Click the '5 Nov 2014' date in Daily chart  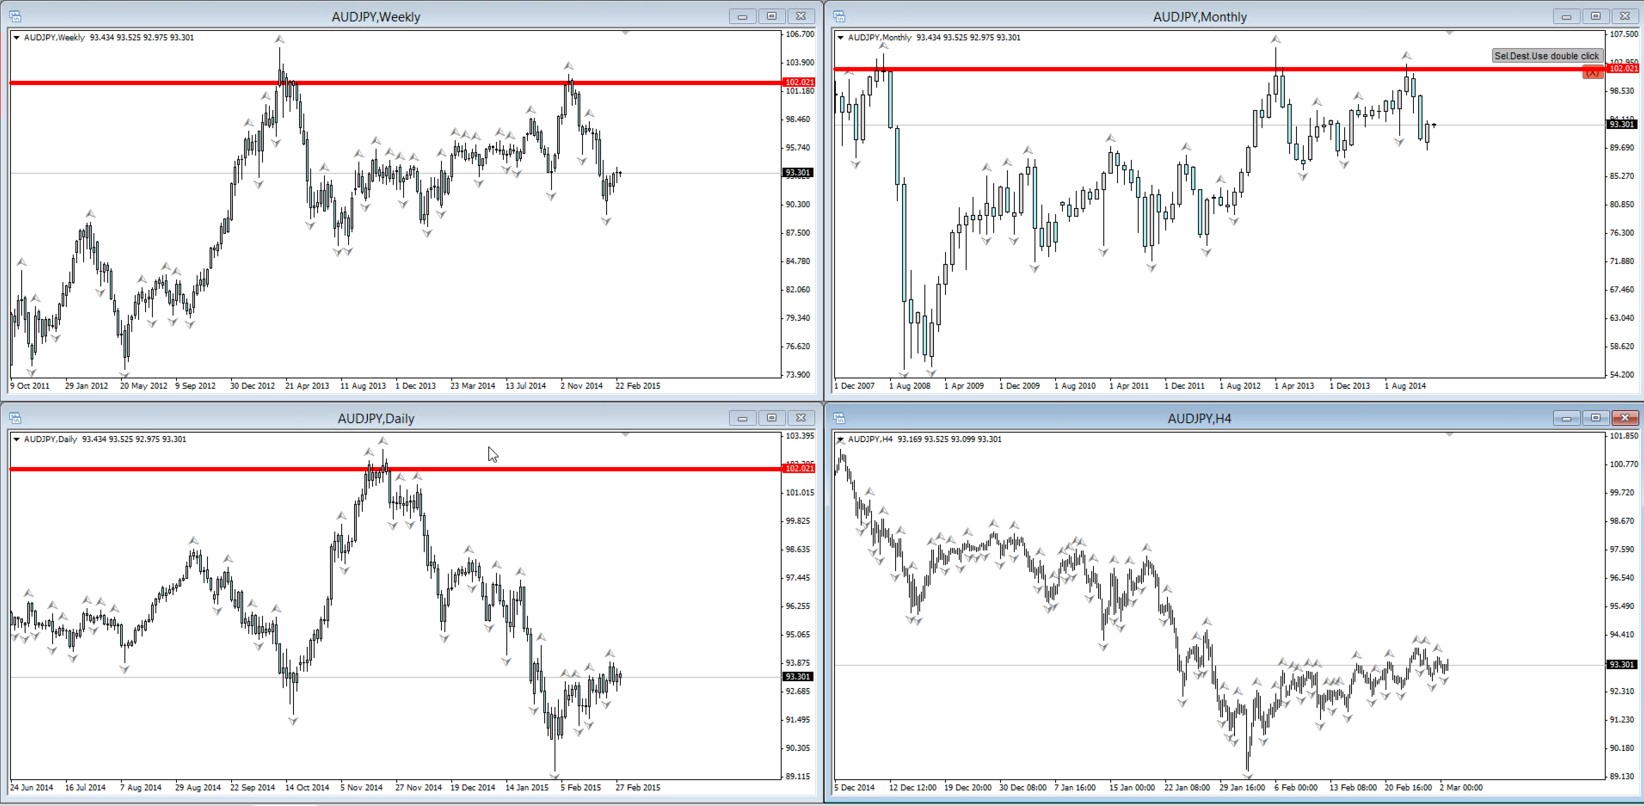point(361,788)
